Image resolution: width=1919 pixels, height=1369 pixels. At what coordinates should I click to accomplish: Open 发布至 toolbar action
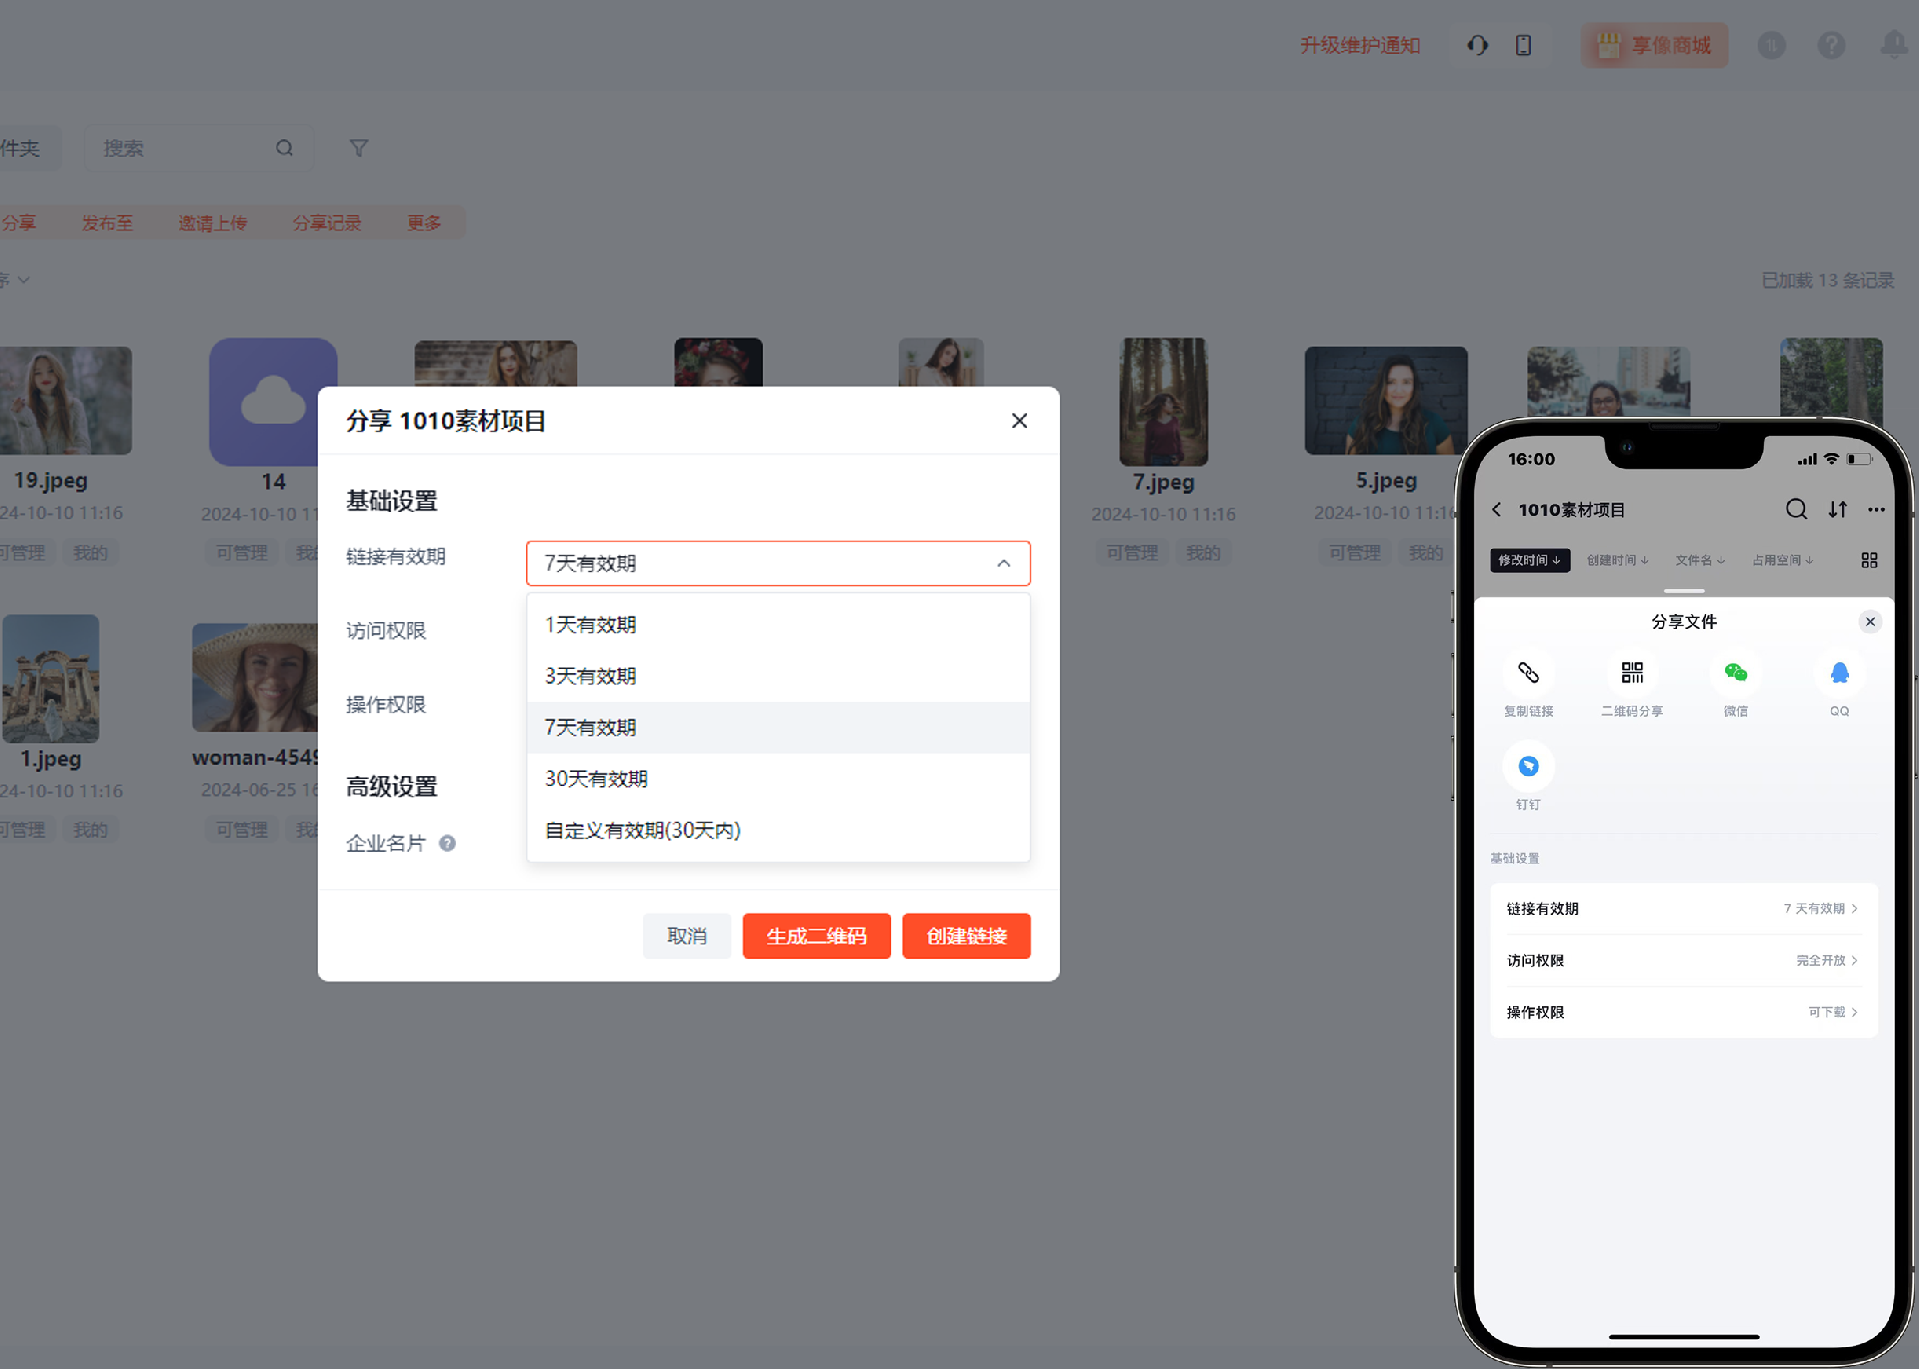pyautogui.click(x=107, y=223)
